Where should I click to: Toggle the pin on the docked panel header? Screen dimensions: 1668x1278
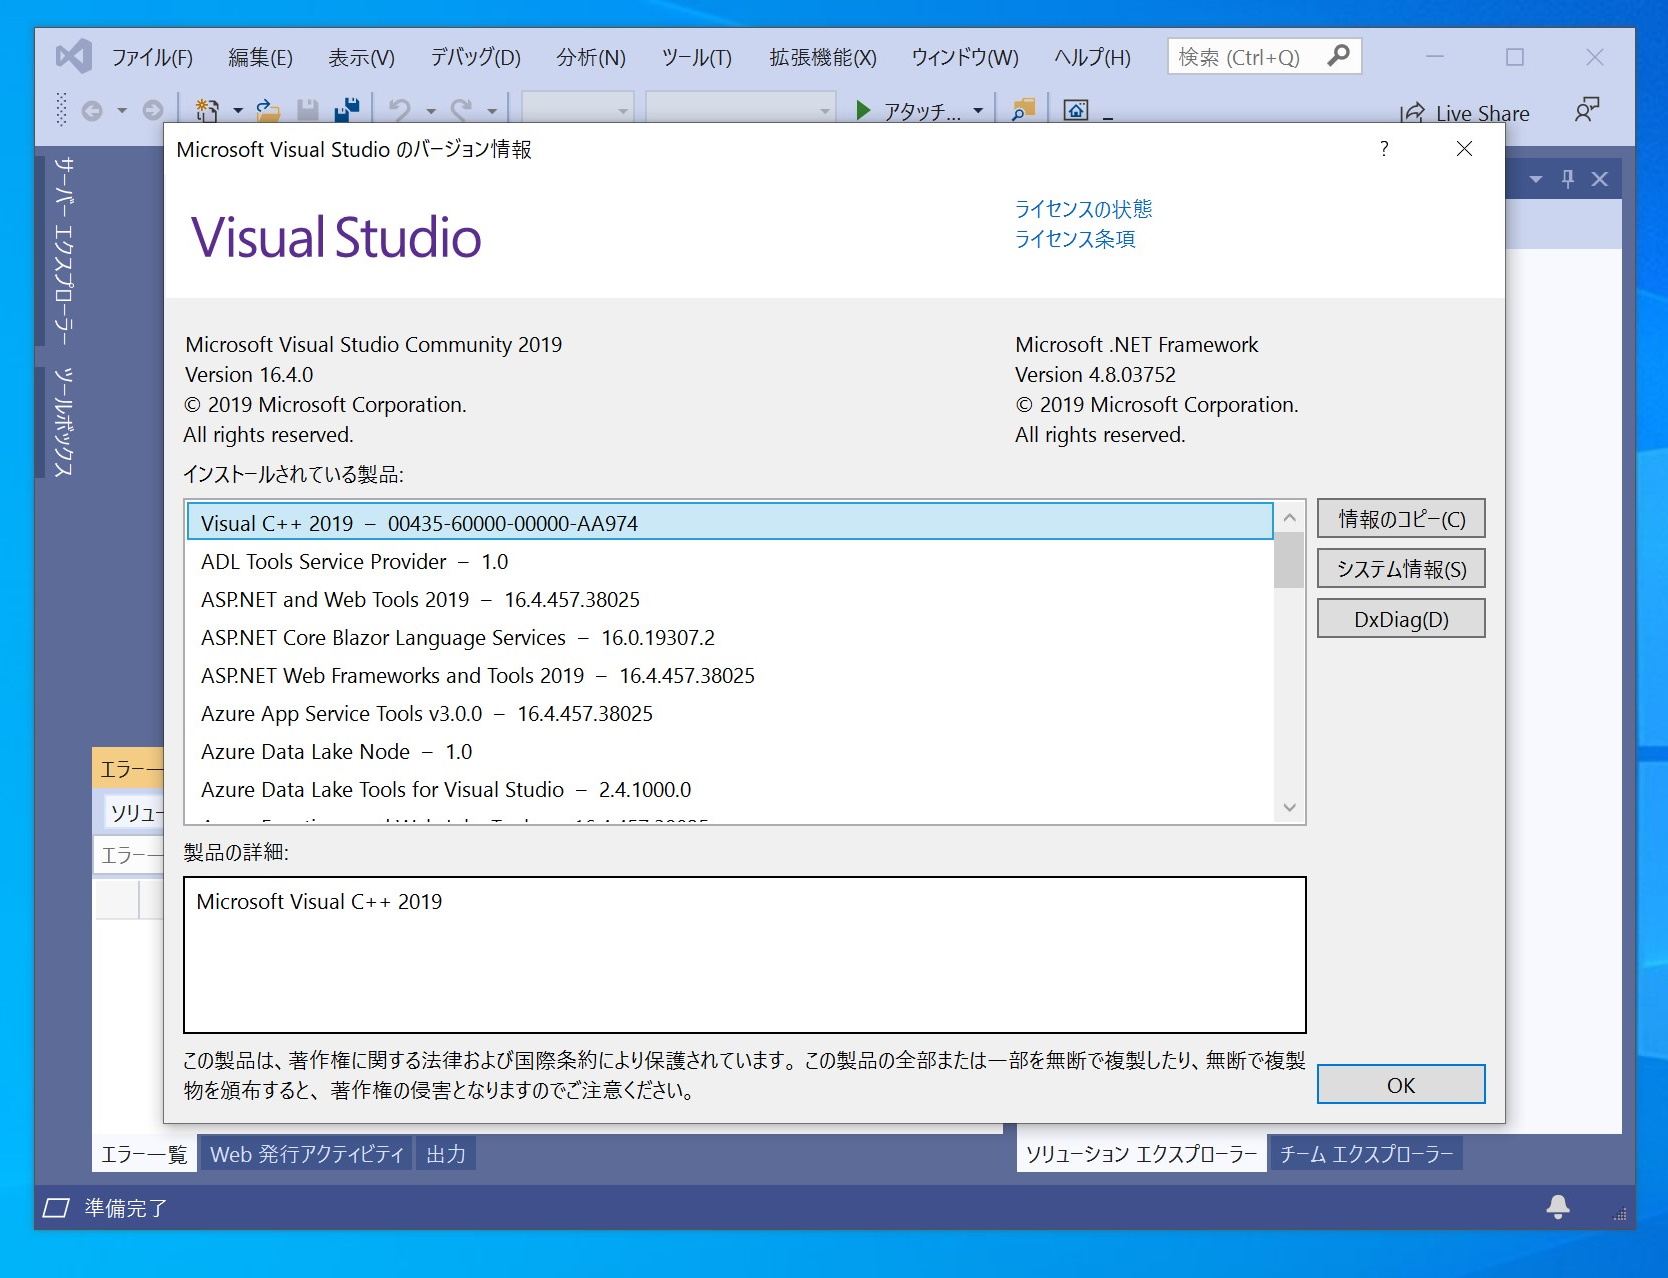point(1567,178)
